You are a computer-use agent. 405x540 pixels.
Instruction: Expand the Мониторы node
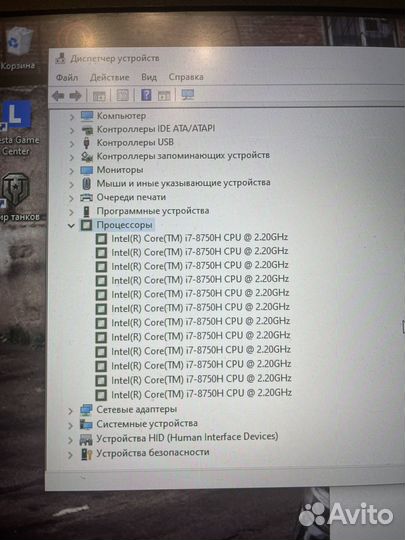tap(72, 171)
